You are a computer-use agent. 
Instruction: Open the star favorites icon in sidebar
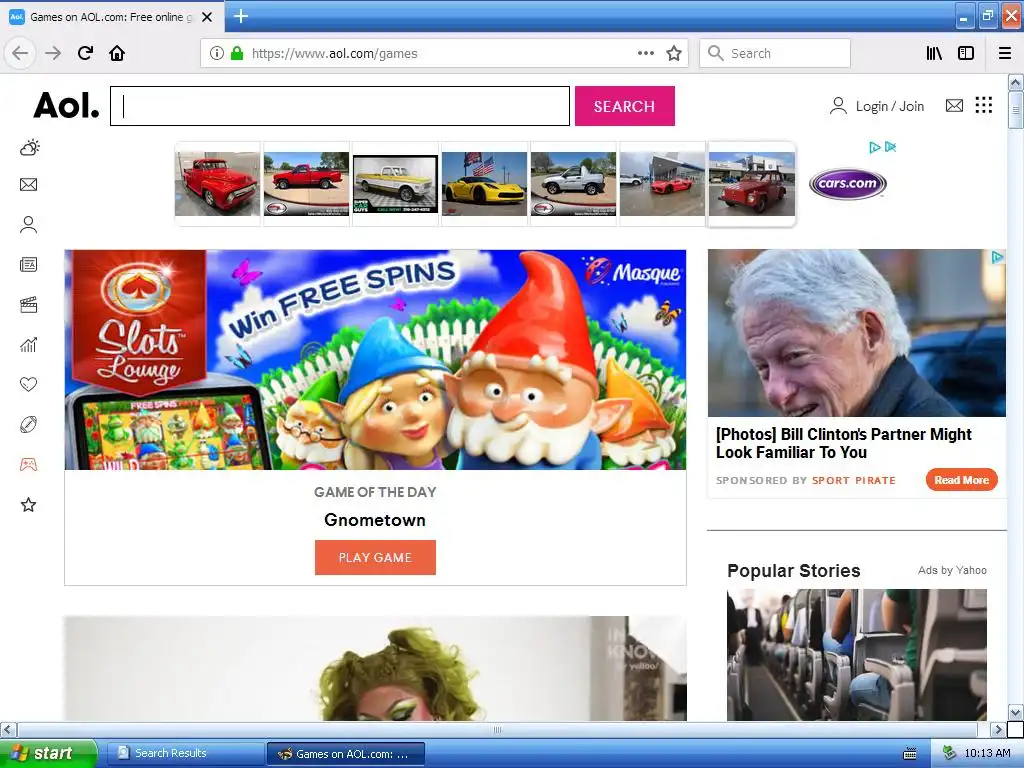28,505
